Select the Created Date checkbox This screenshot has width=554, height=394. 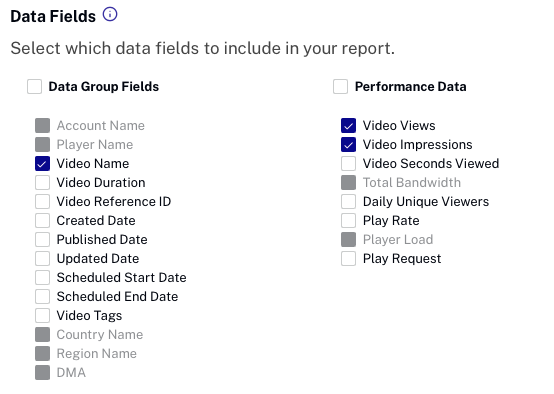point(42,221)
